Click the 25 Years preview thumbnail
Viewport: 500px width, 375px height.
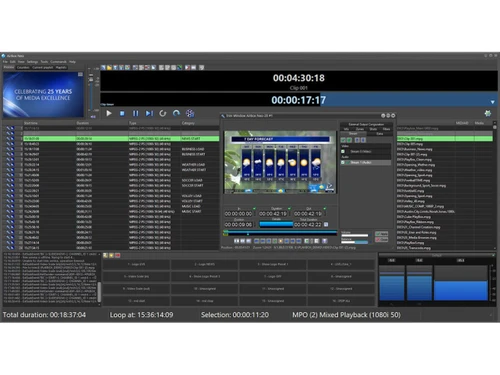43,94
